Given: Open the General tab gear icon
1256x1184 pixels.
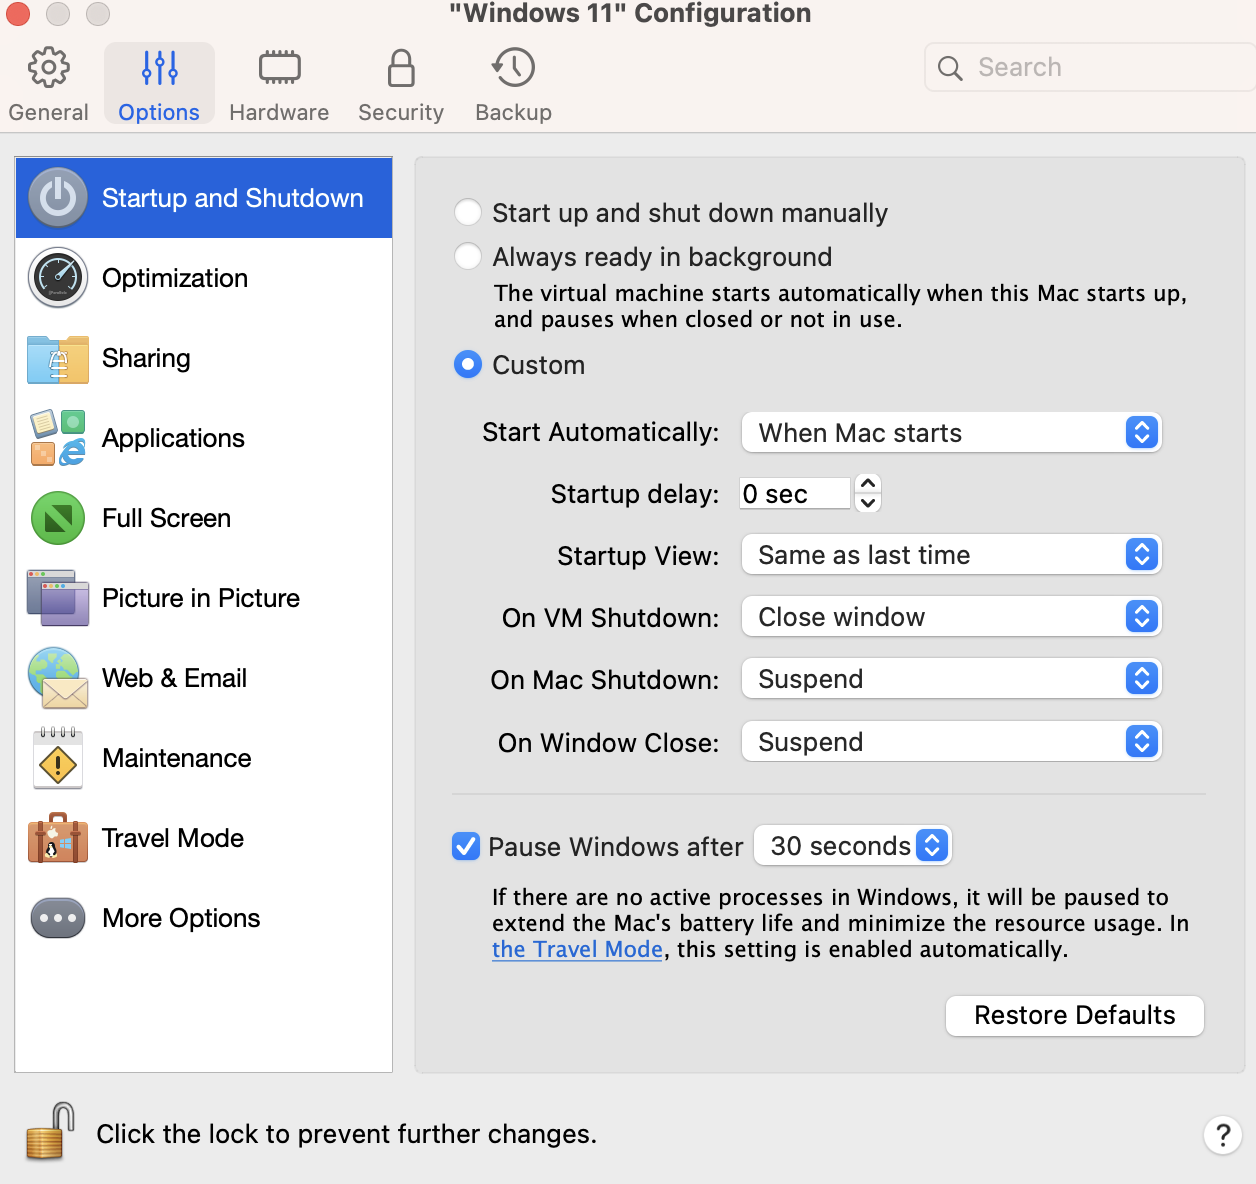Looking at the screenshot, I should 48,68.
